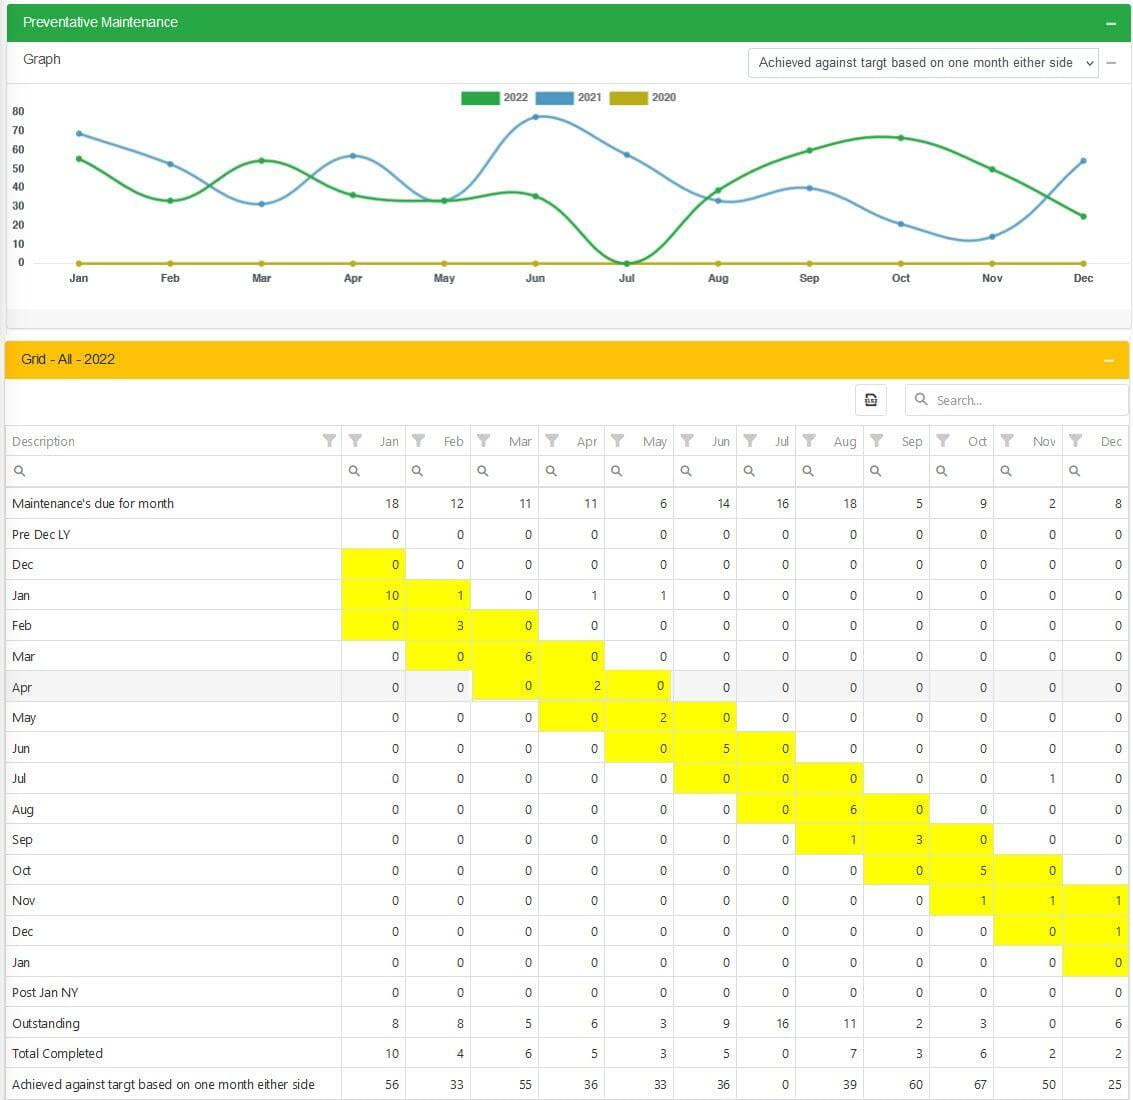Collapse the Grid - All - 2022 panel
The width and height of the screenshot is (1133, 1100).
1108,360
